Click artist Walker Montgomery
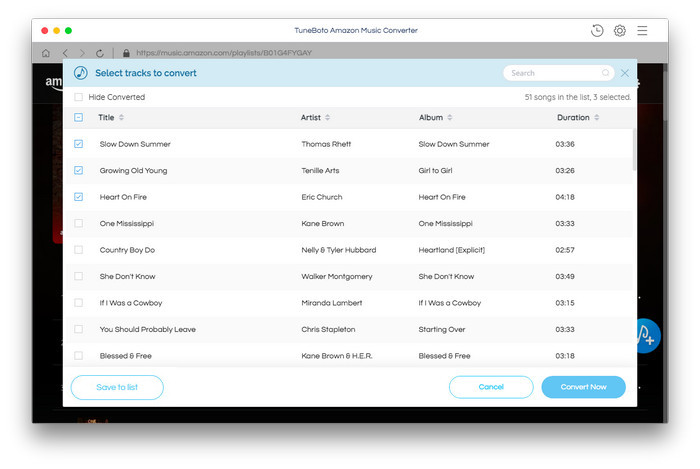This screenshot has width=700, height=469. 337,276
